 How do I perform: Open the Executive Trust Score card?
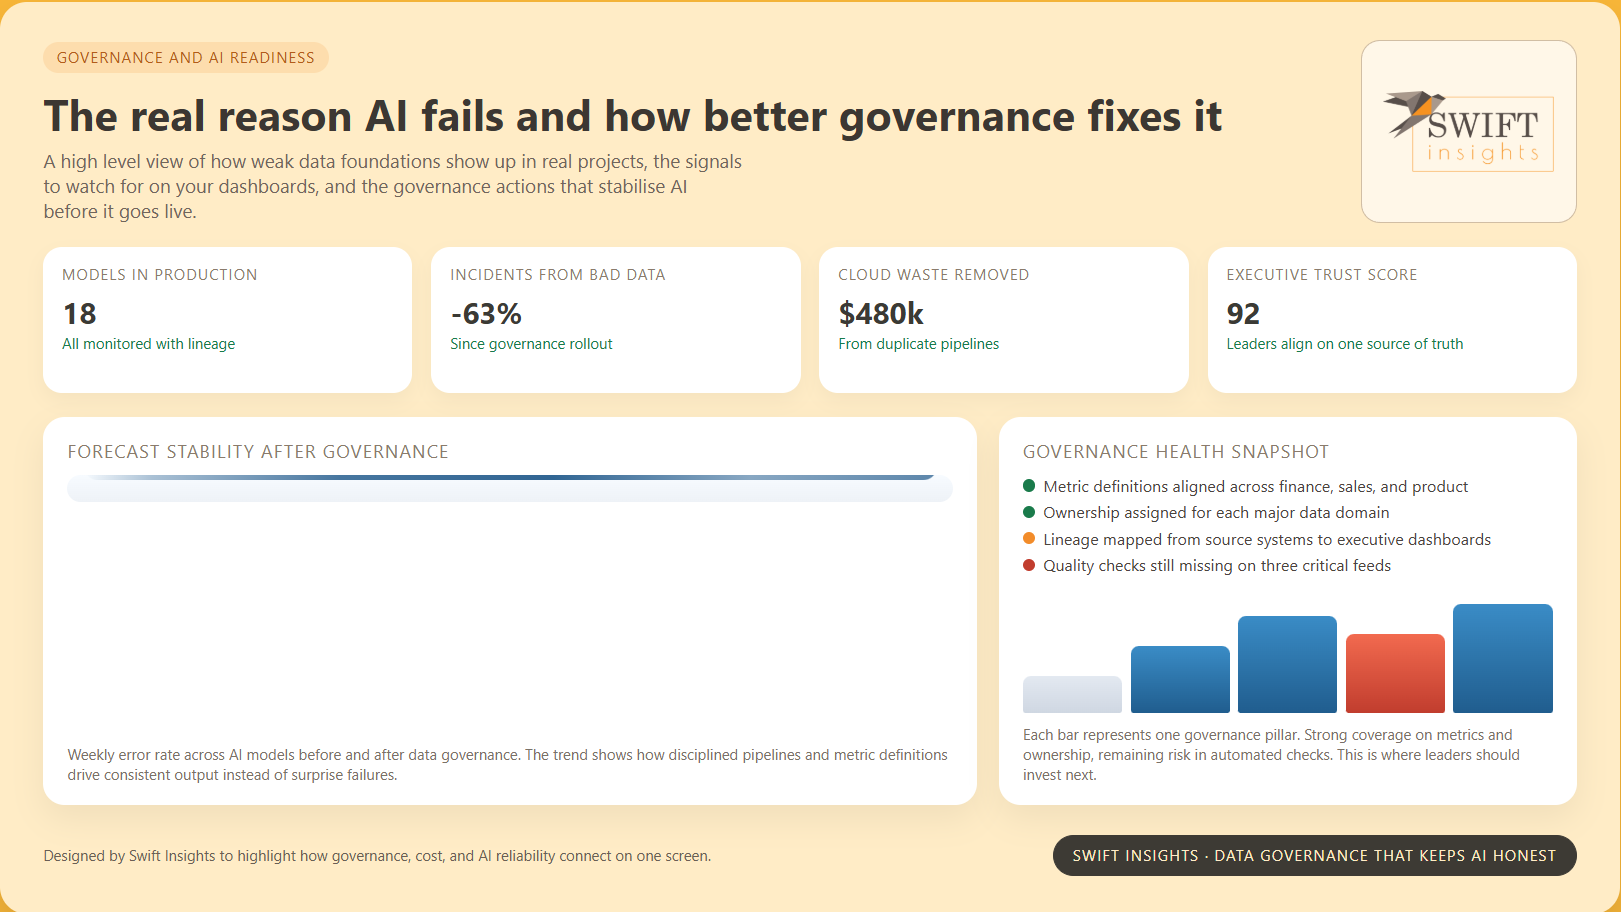coord(1391,320)
